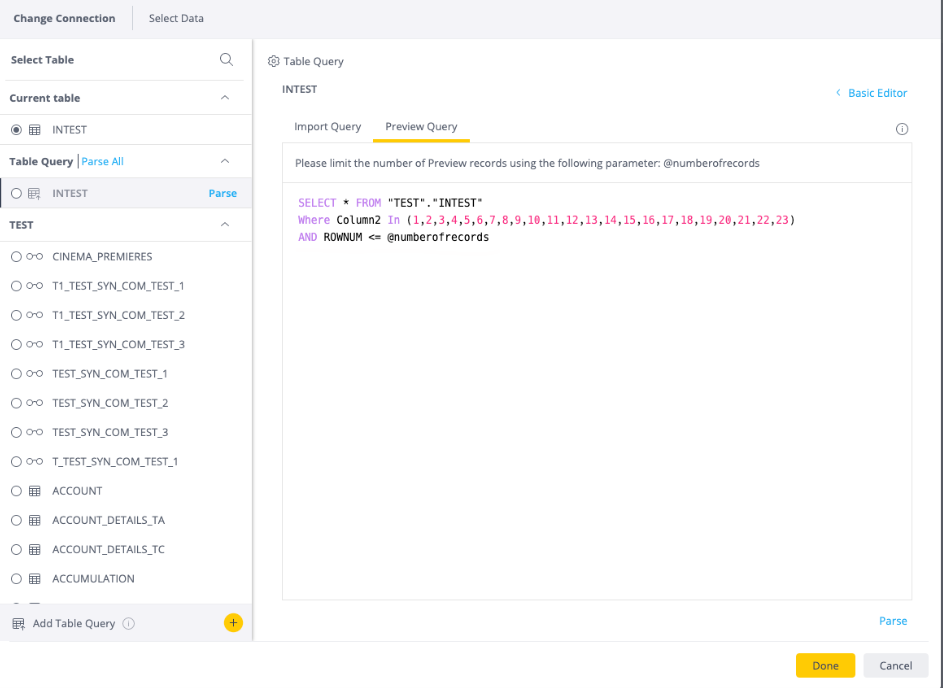Click the table icon for ACCOUNT_DETAILS_TA

[35, 520]
